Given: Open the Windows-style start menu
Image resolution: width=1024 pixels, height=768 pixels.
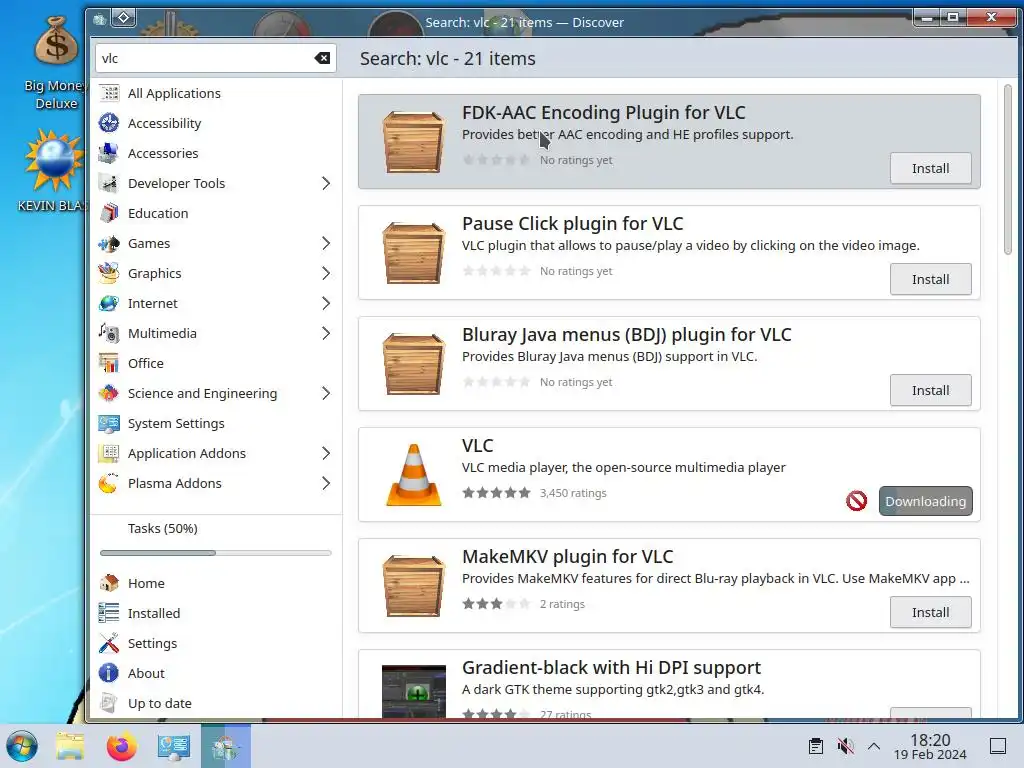Looking at the screenshot, I should coord(22,746).
